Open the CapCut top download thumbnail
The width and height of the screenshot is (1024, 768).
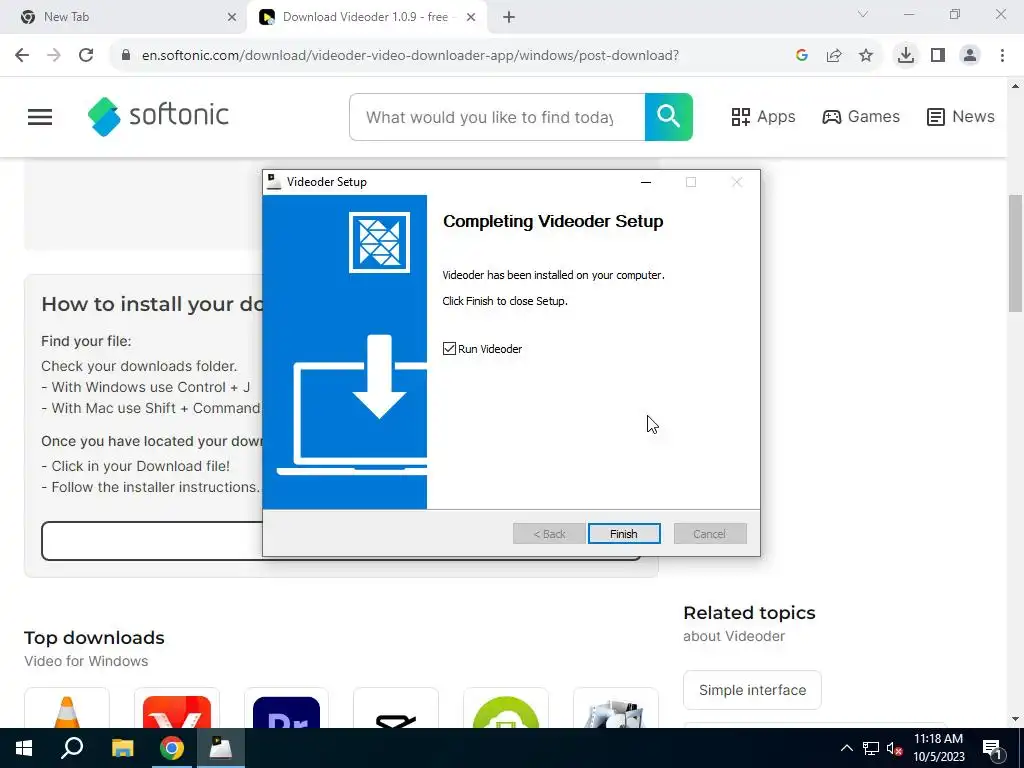(396, 708)
